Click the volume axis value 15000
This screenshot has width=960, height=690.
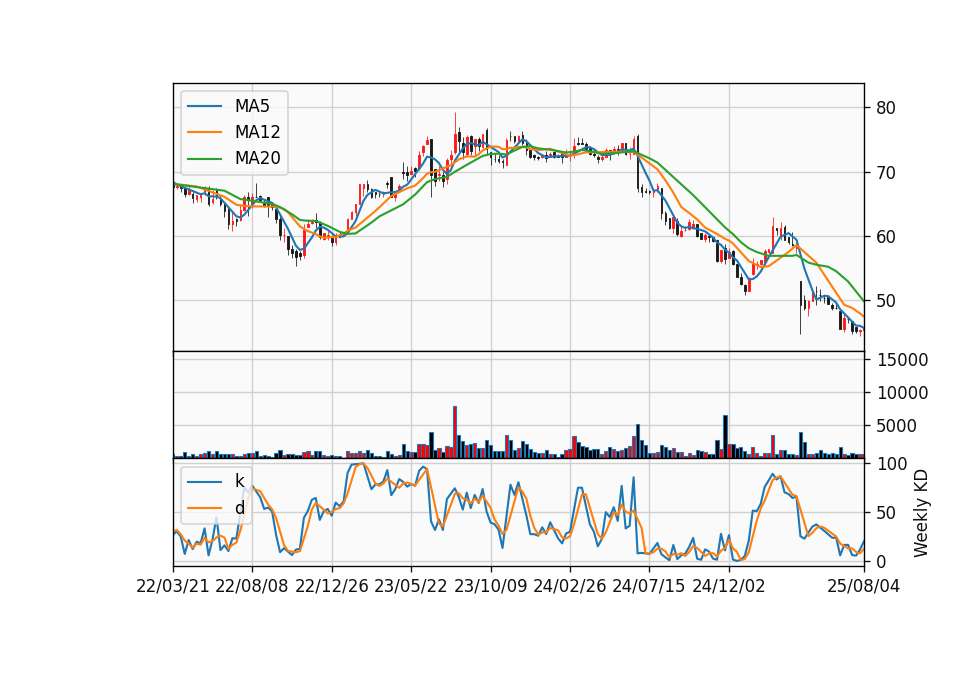tap(902, 360)
